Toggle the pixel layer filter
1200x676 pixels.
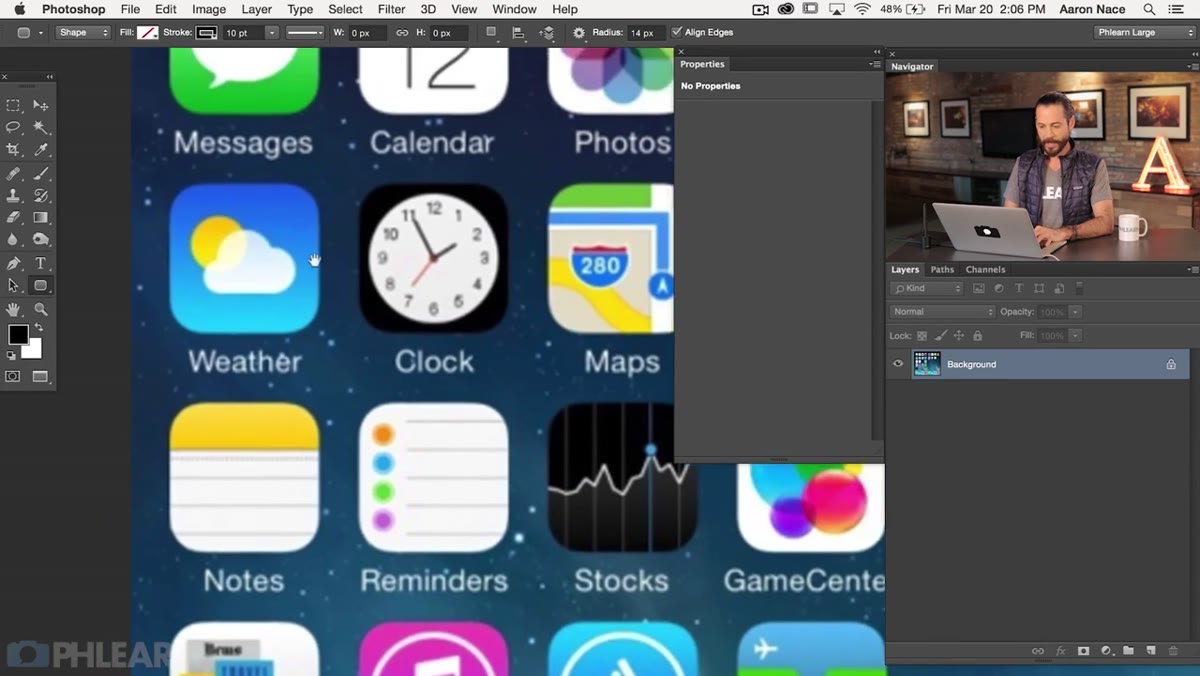pyautogui.click(x=979, y=288)
